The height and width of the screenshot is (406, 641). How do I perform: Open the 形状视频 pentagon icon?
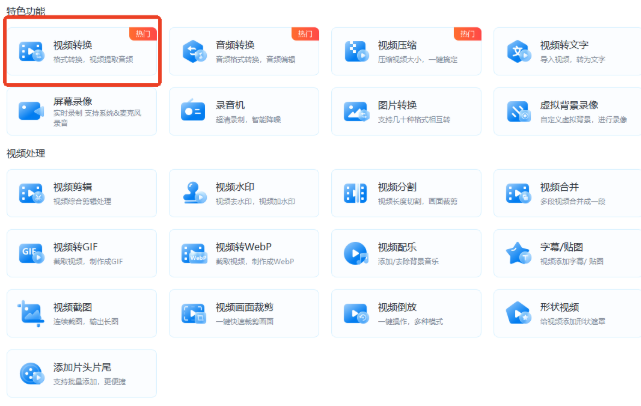[518, 313]
